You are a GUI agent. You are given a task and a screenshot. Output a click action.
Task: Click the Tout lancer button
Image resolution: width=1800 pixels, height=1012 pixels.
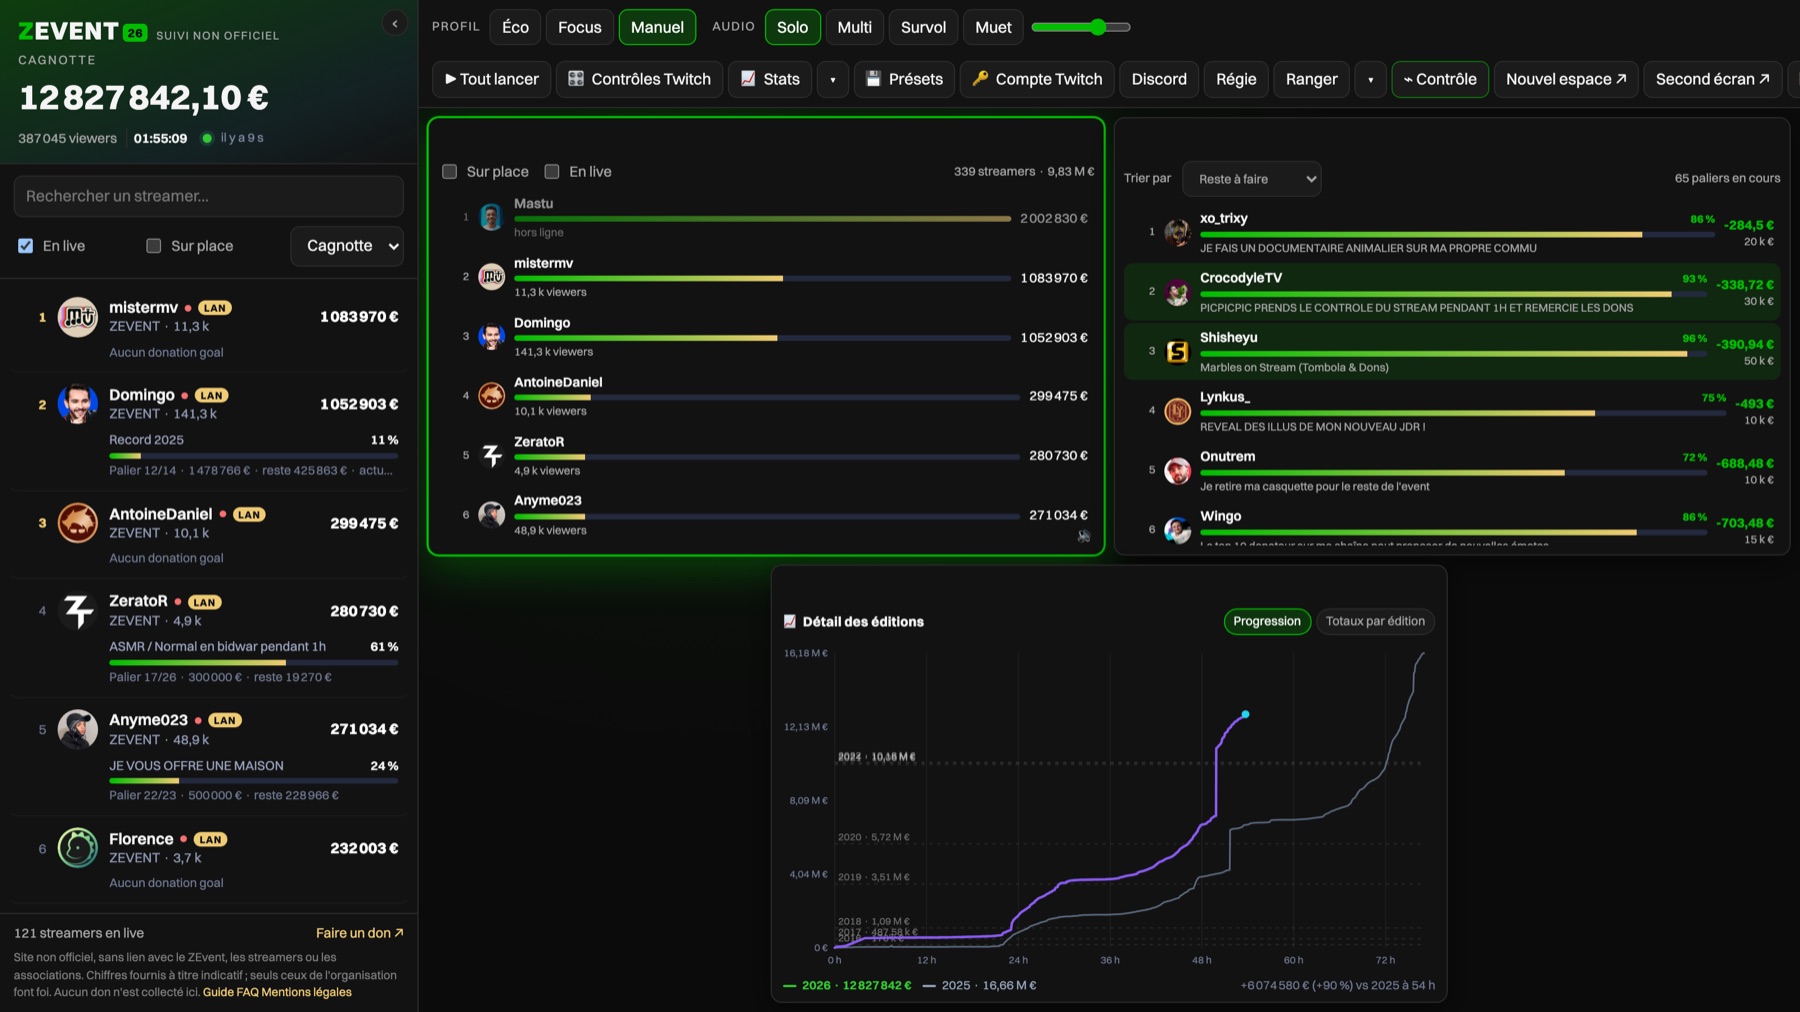coord(492,79)
